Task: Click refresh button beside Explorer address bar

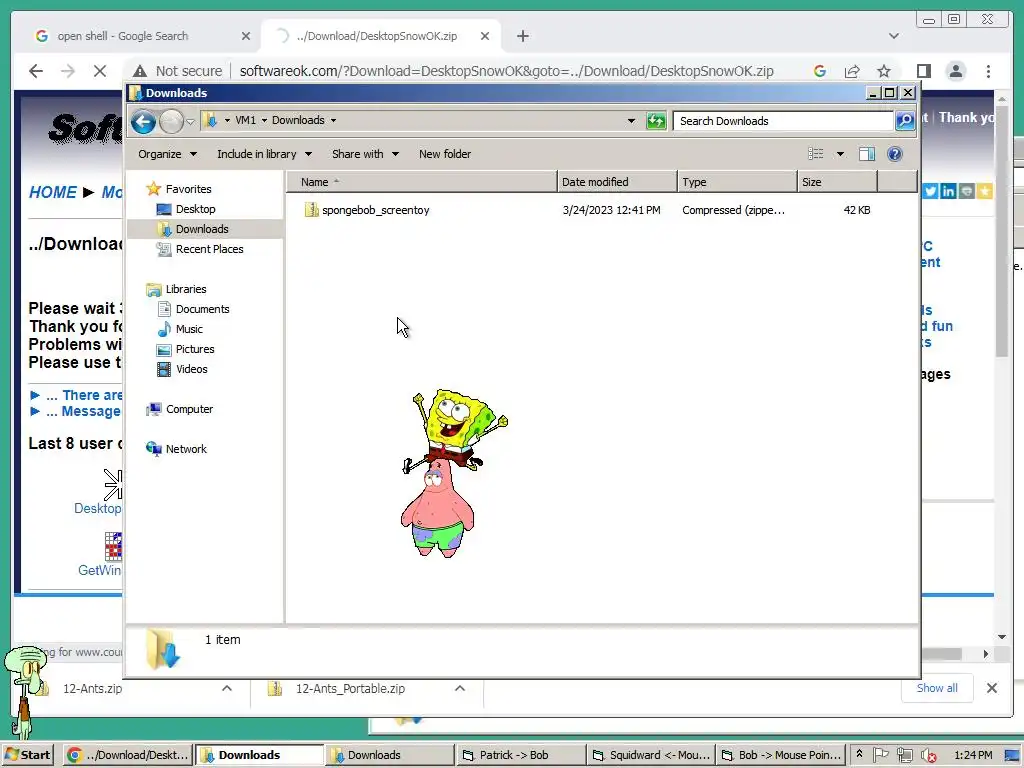Action: pyautogui.click(x=656, y=121)
